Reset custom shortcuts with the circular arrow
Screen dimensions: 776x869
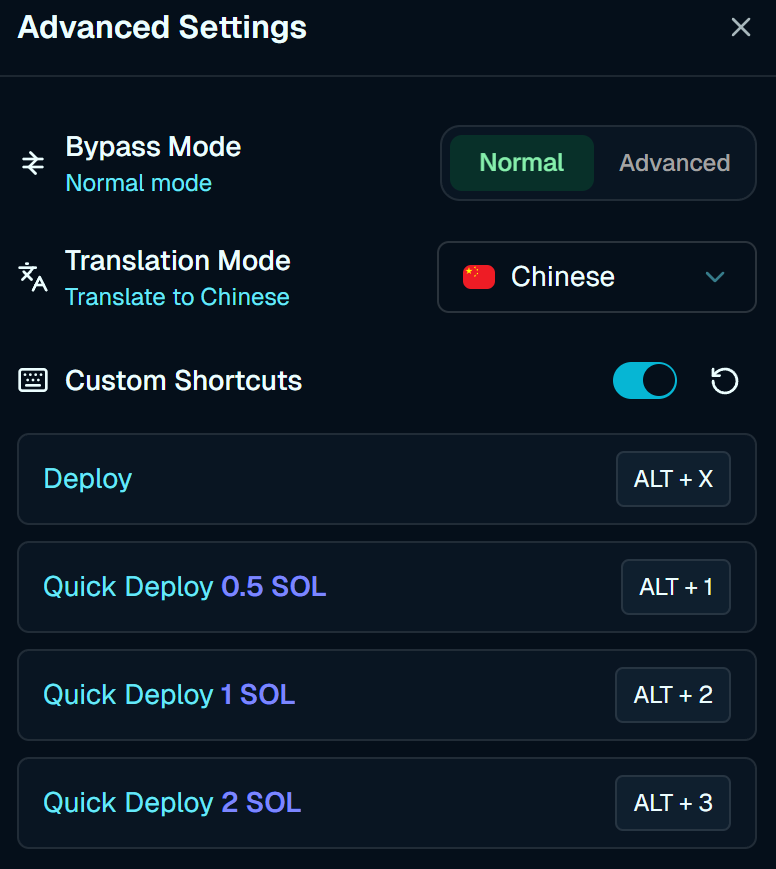pyautogui.click(x=724, y=381)
